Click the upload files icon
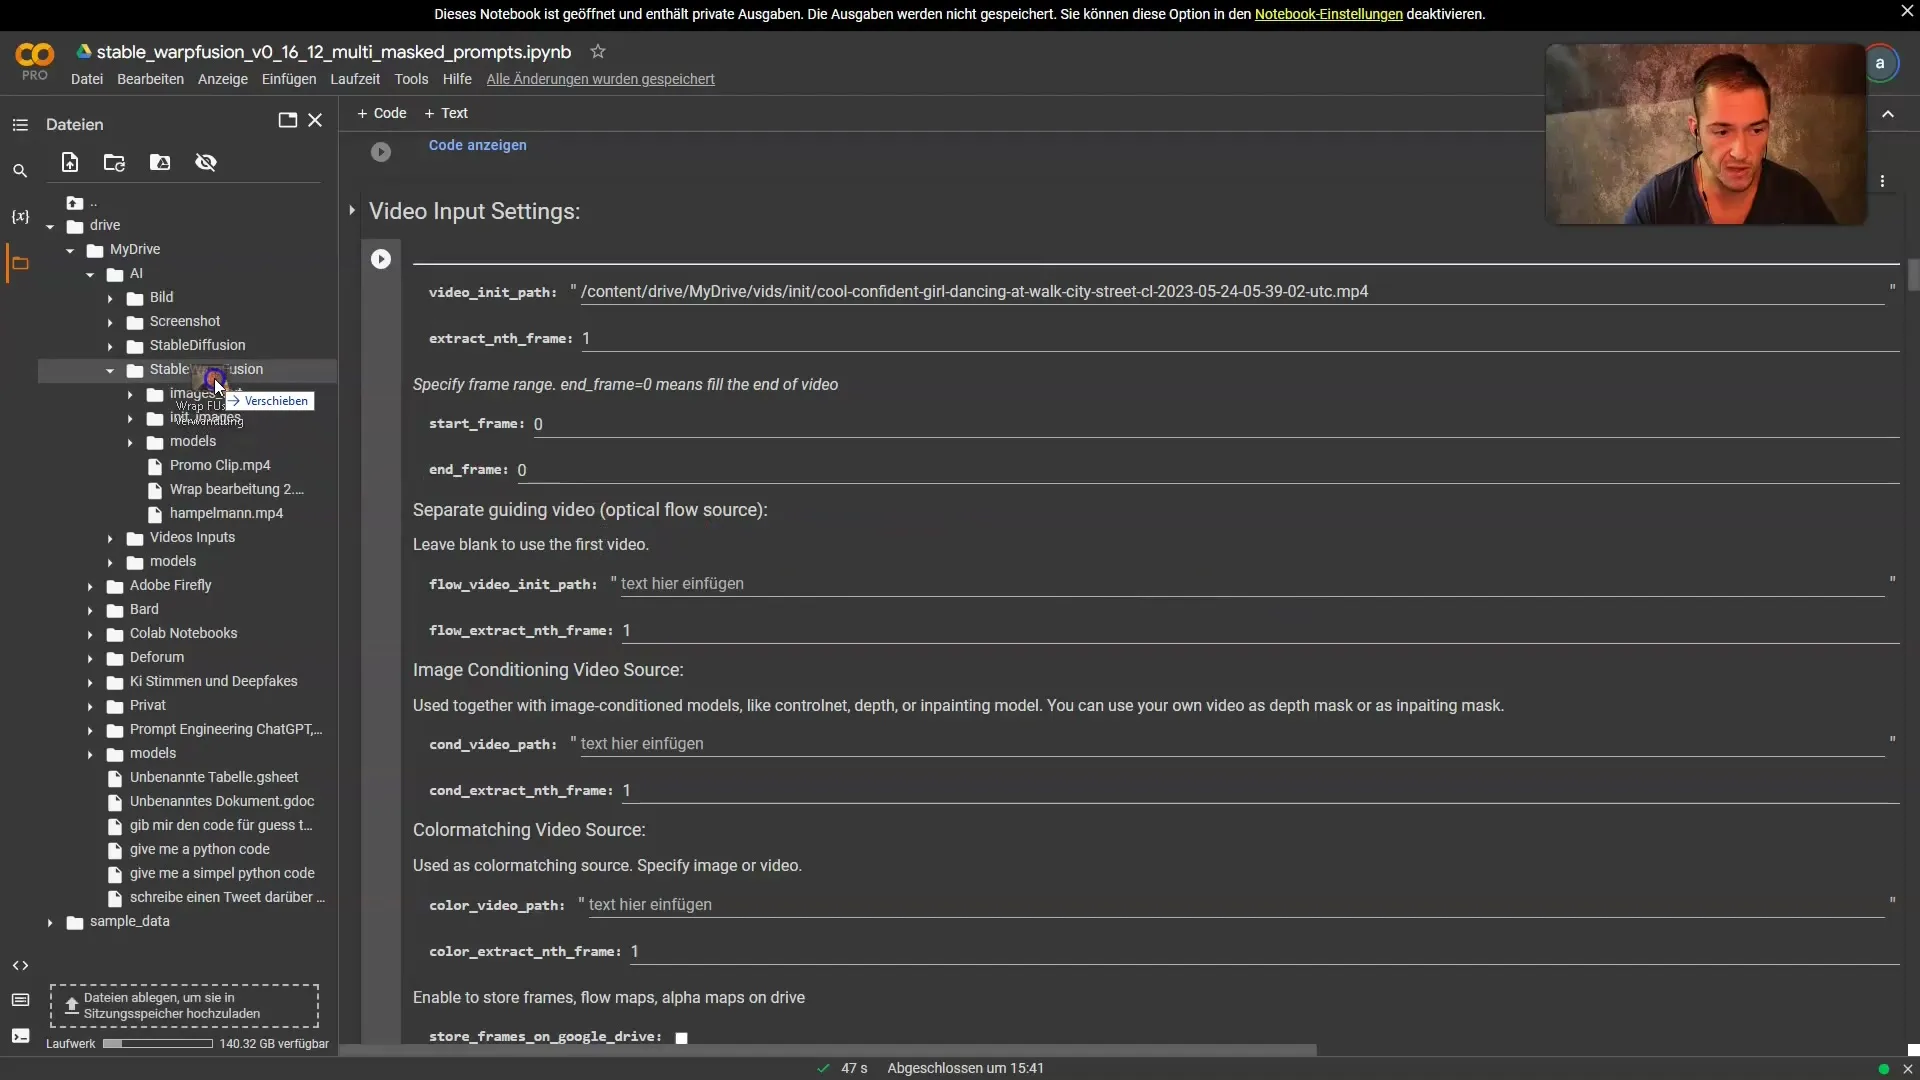 pos(69,161)
